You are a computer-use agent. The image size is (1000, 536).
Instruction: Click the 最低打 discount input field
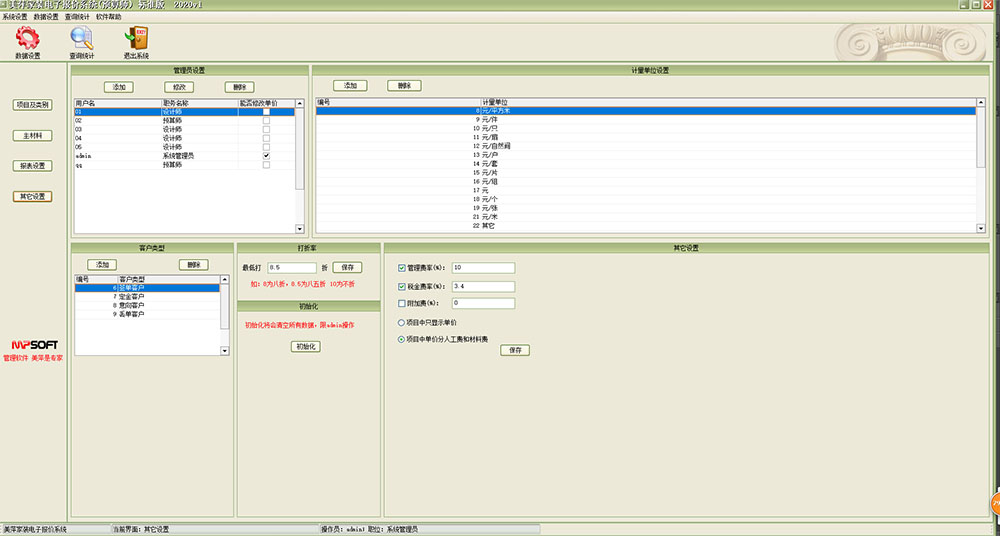(x=291, y=268)
